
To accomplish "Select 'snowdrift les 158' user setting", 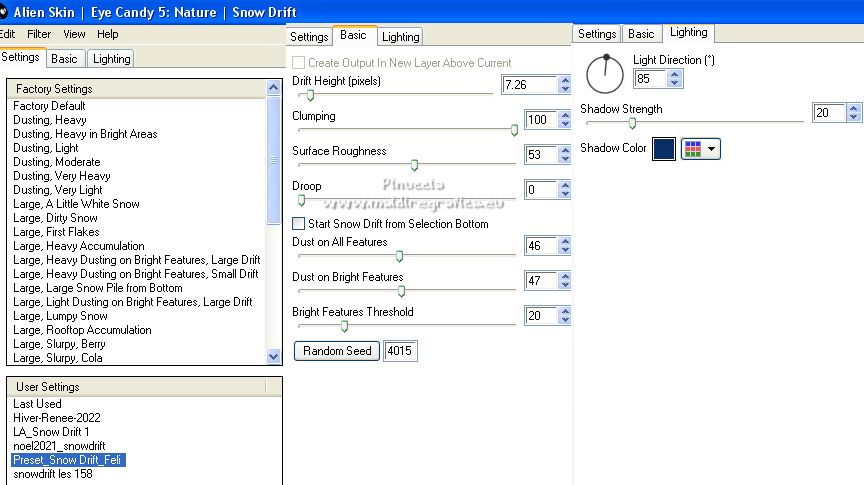I will [53, 474].
